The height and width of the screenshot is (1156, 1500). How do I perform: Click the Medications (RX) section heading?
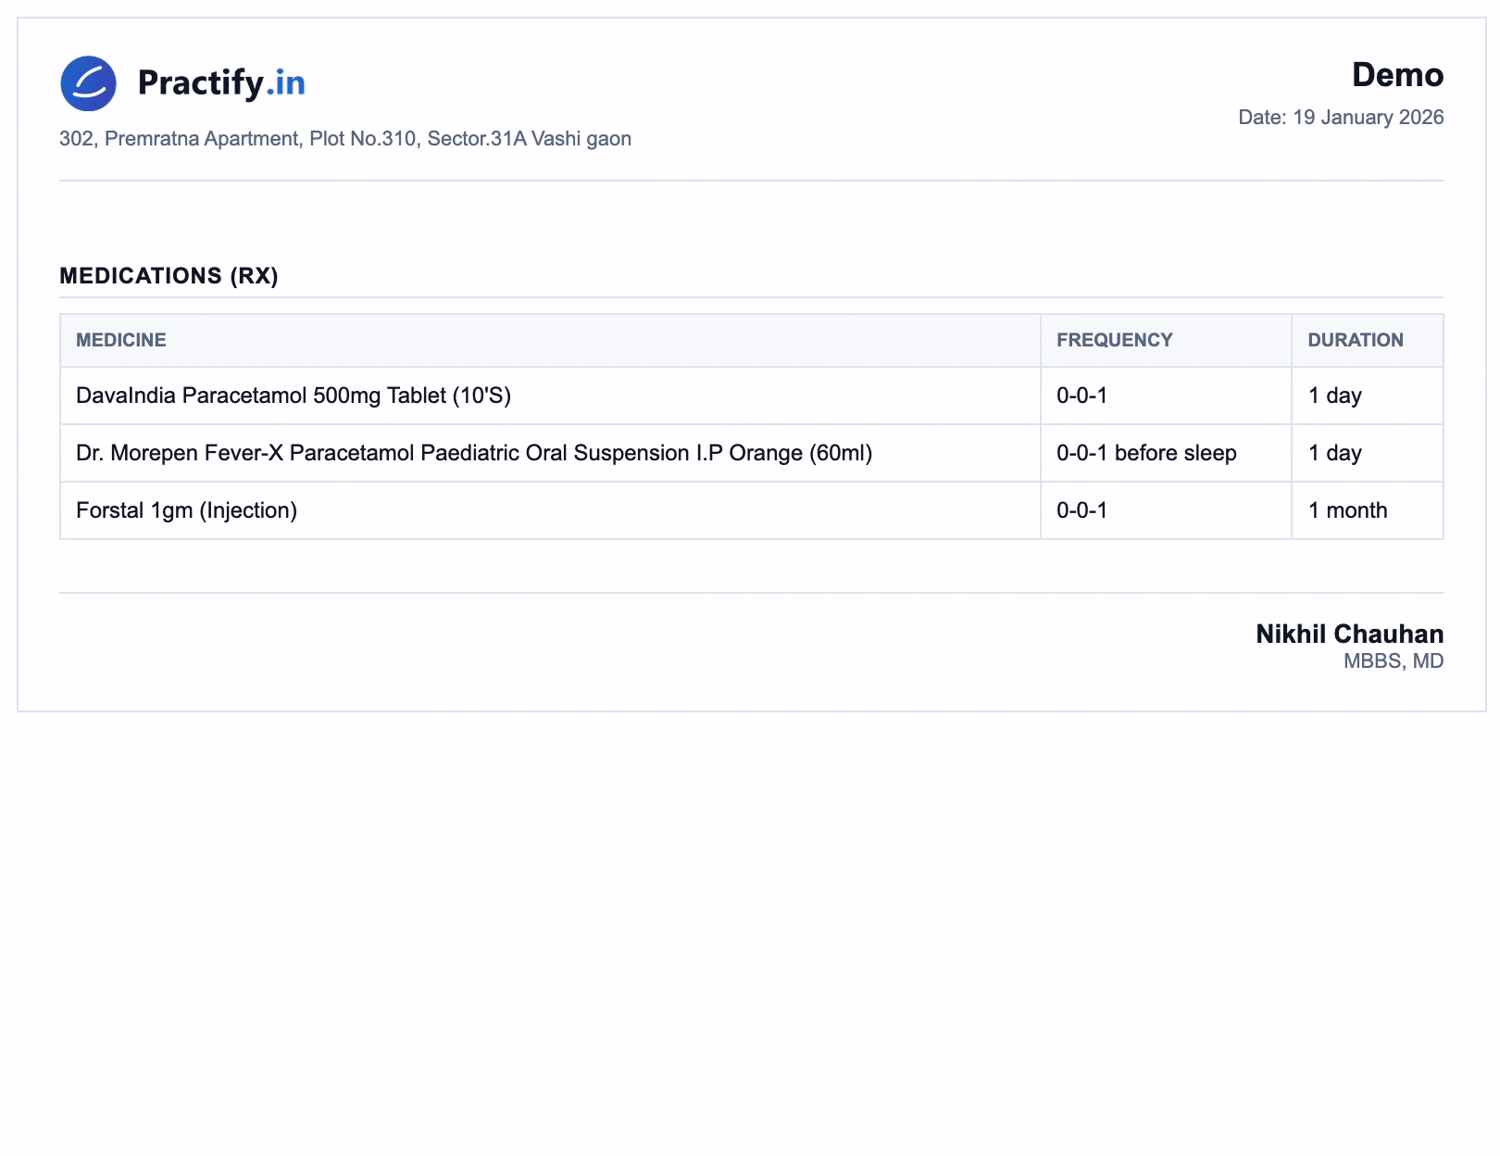[169, 276]
